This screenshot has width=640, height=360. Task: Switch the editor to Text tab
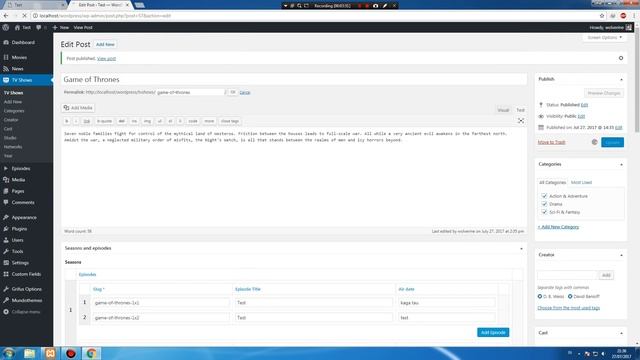coord(520,110)
